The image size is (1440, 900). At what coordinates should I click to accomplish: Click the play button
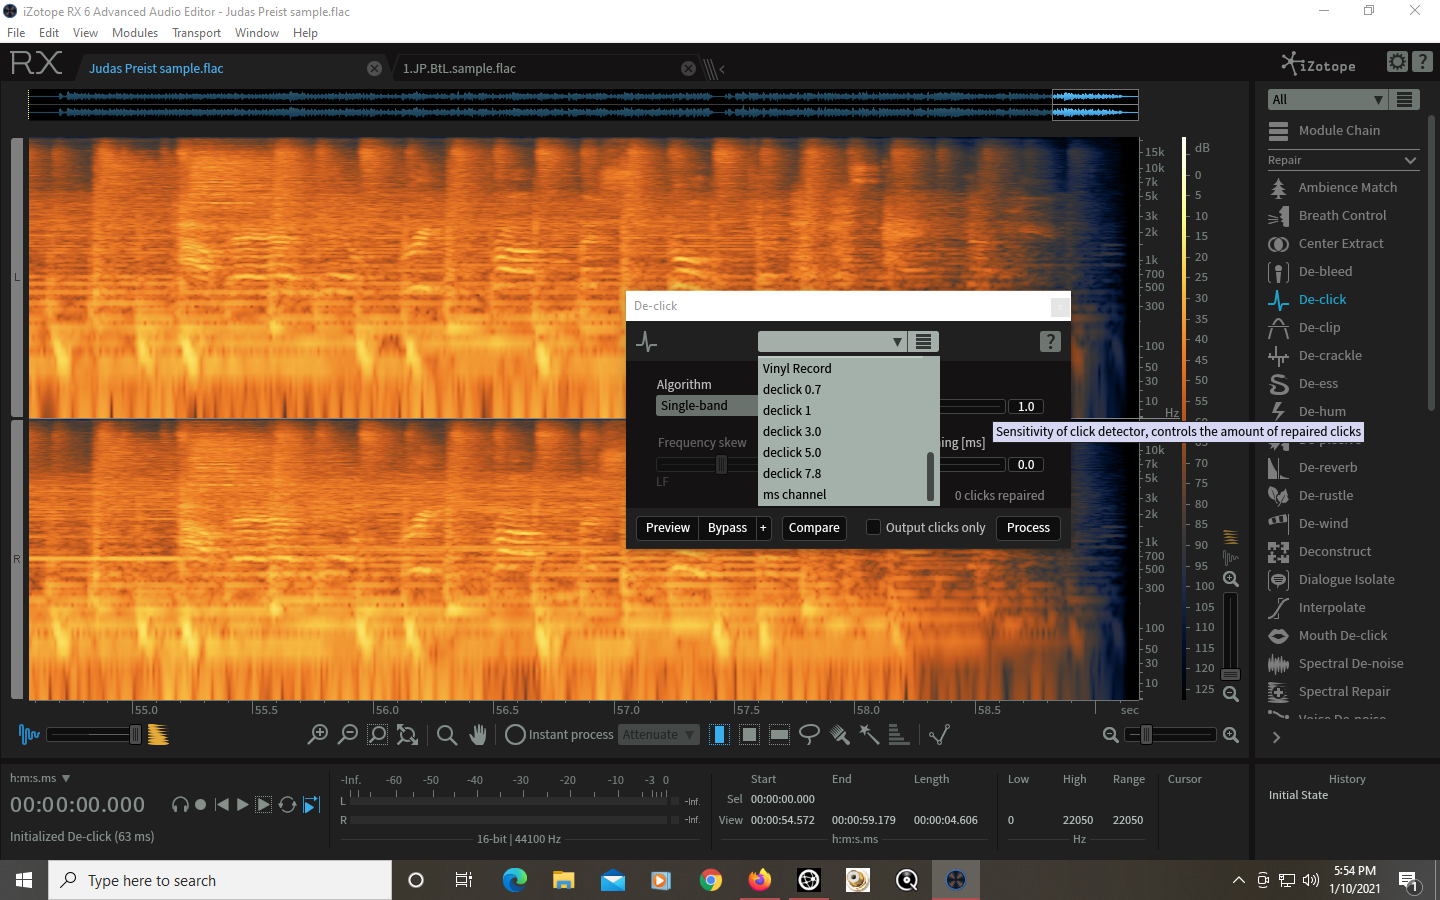pyautogui.click(x=242, y=805)
